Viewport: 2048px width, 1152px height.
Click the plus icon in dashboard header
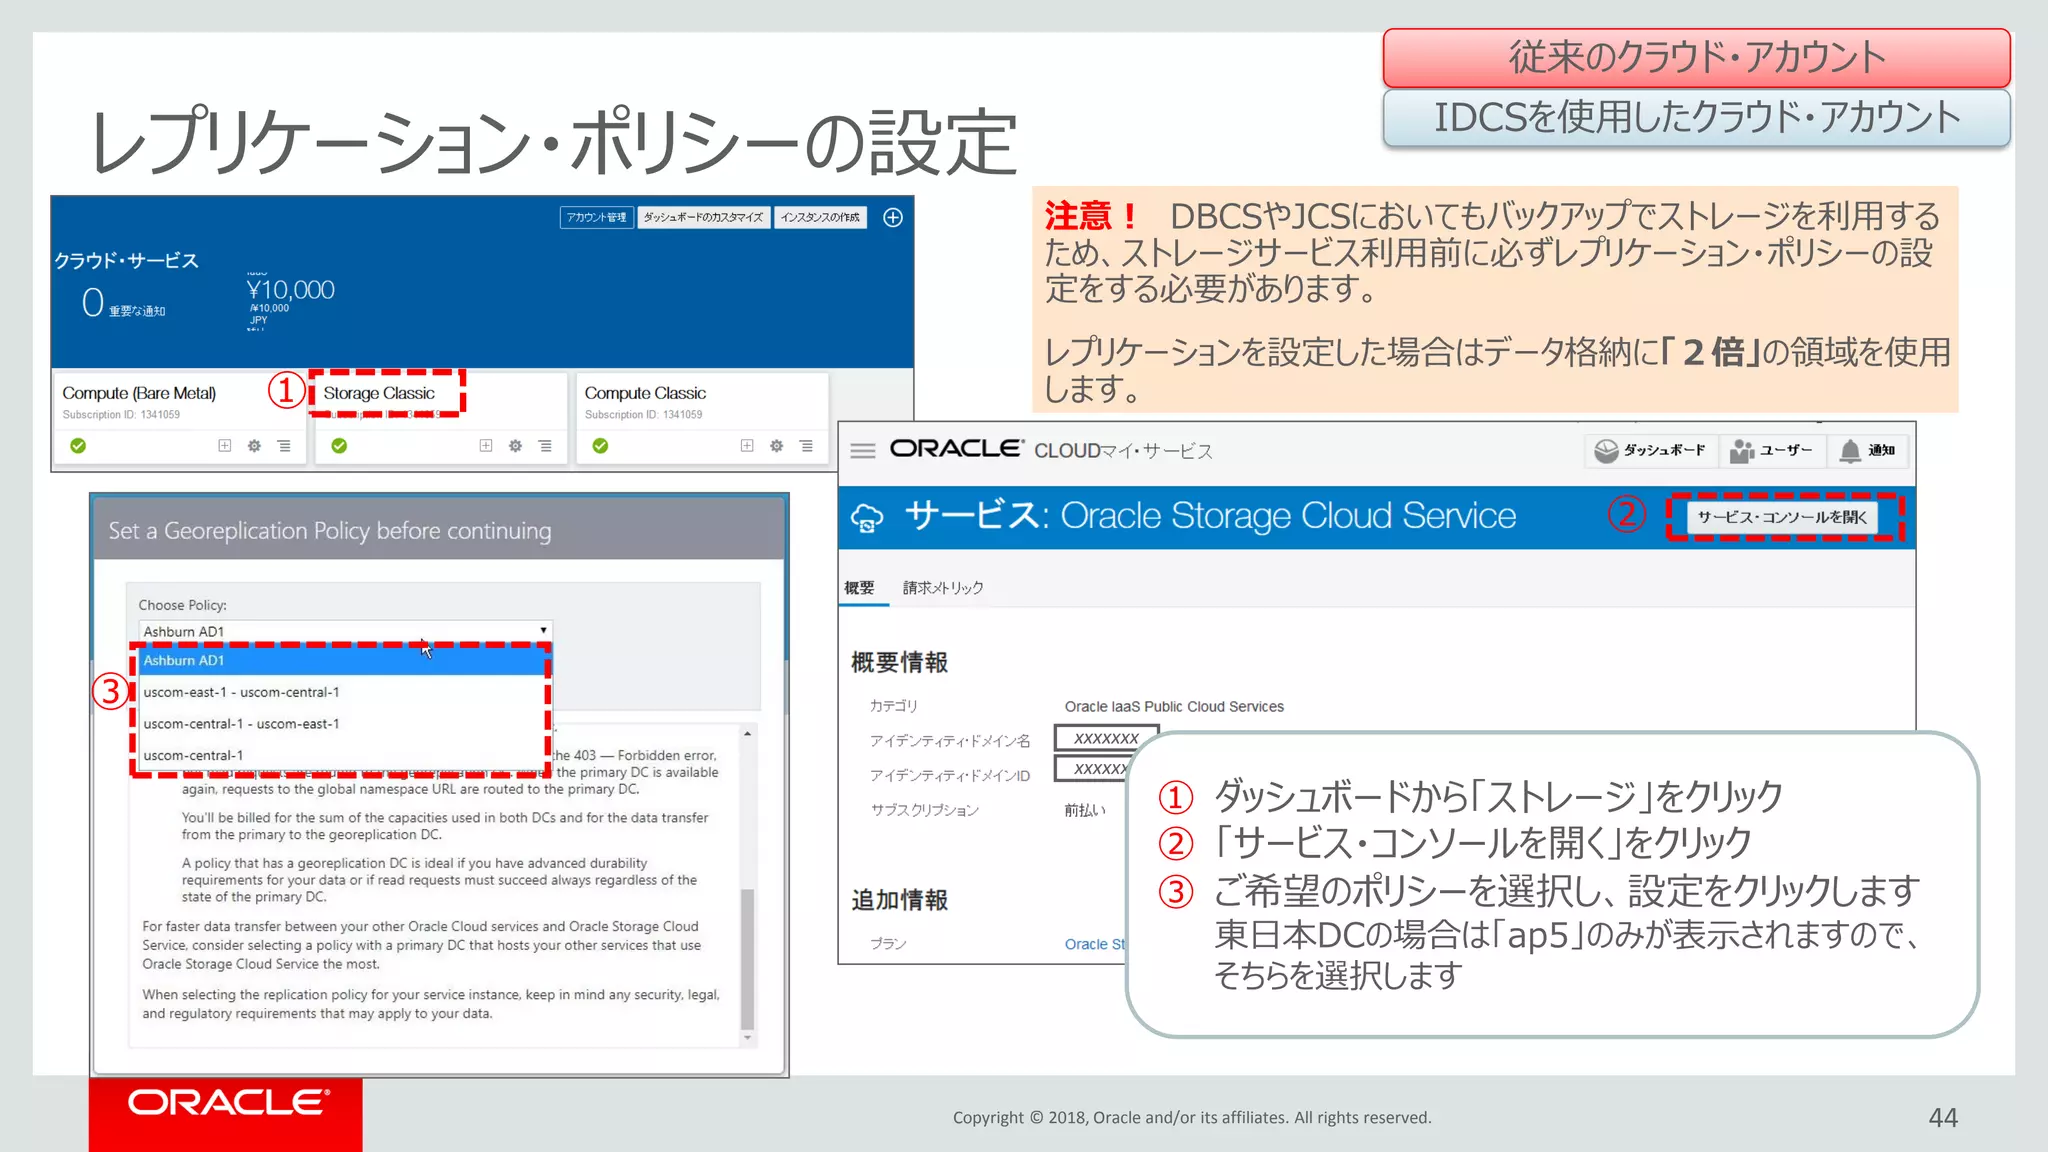click(x=893, y=217)
